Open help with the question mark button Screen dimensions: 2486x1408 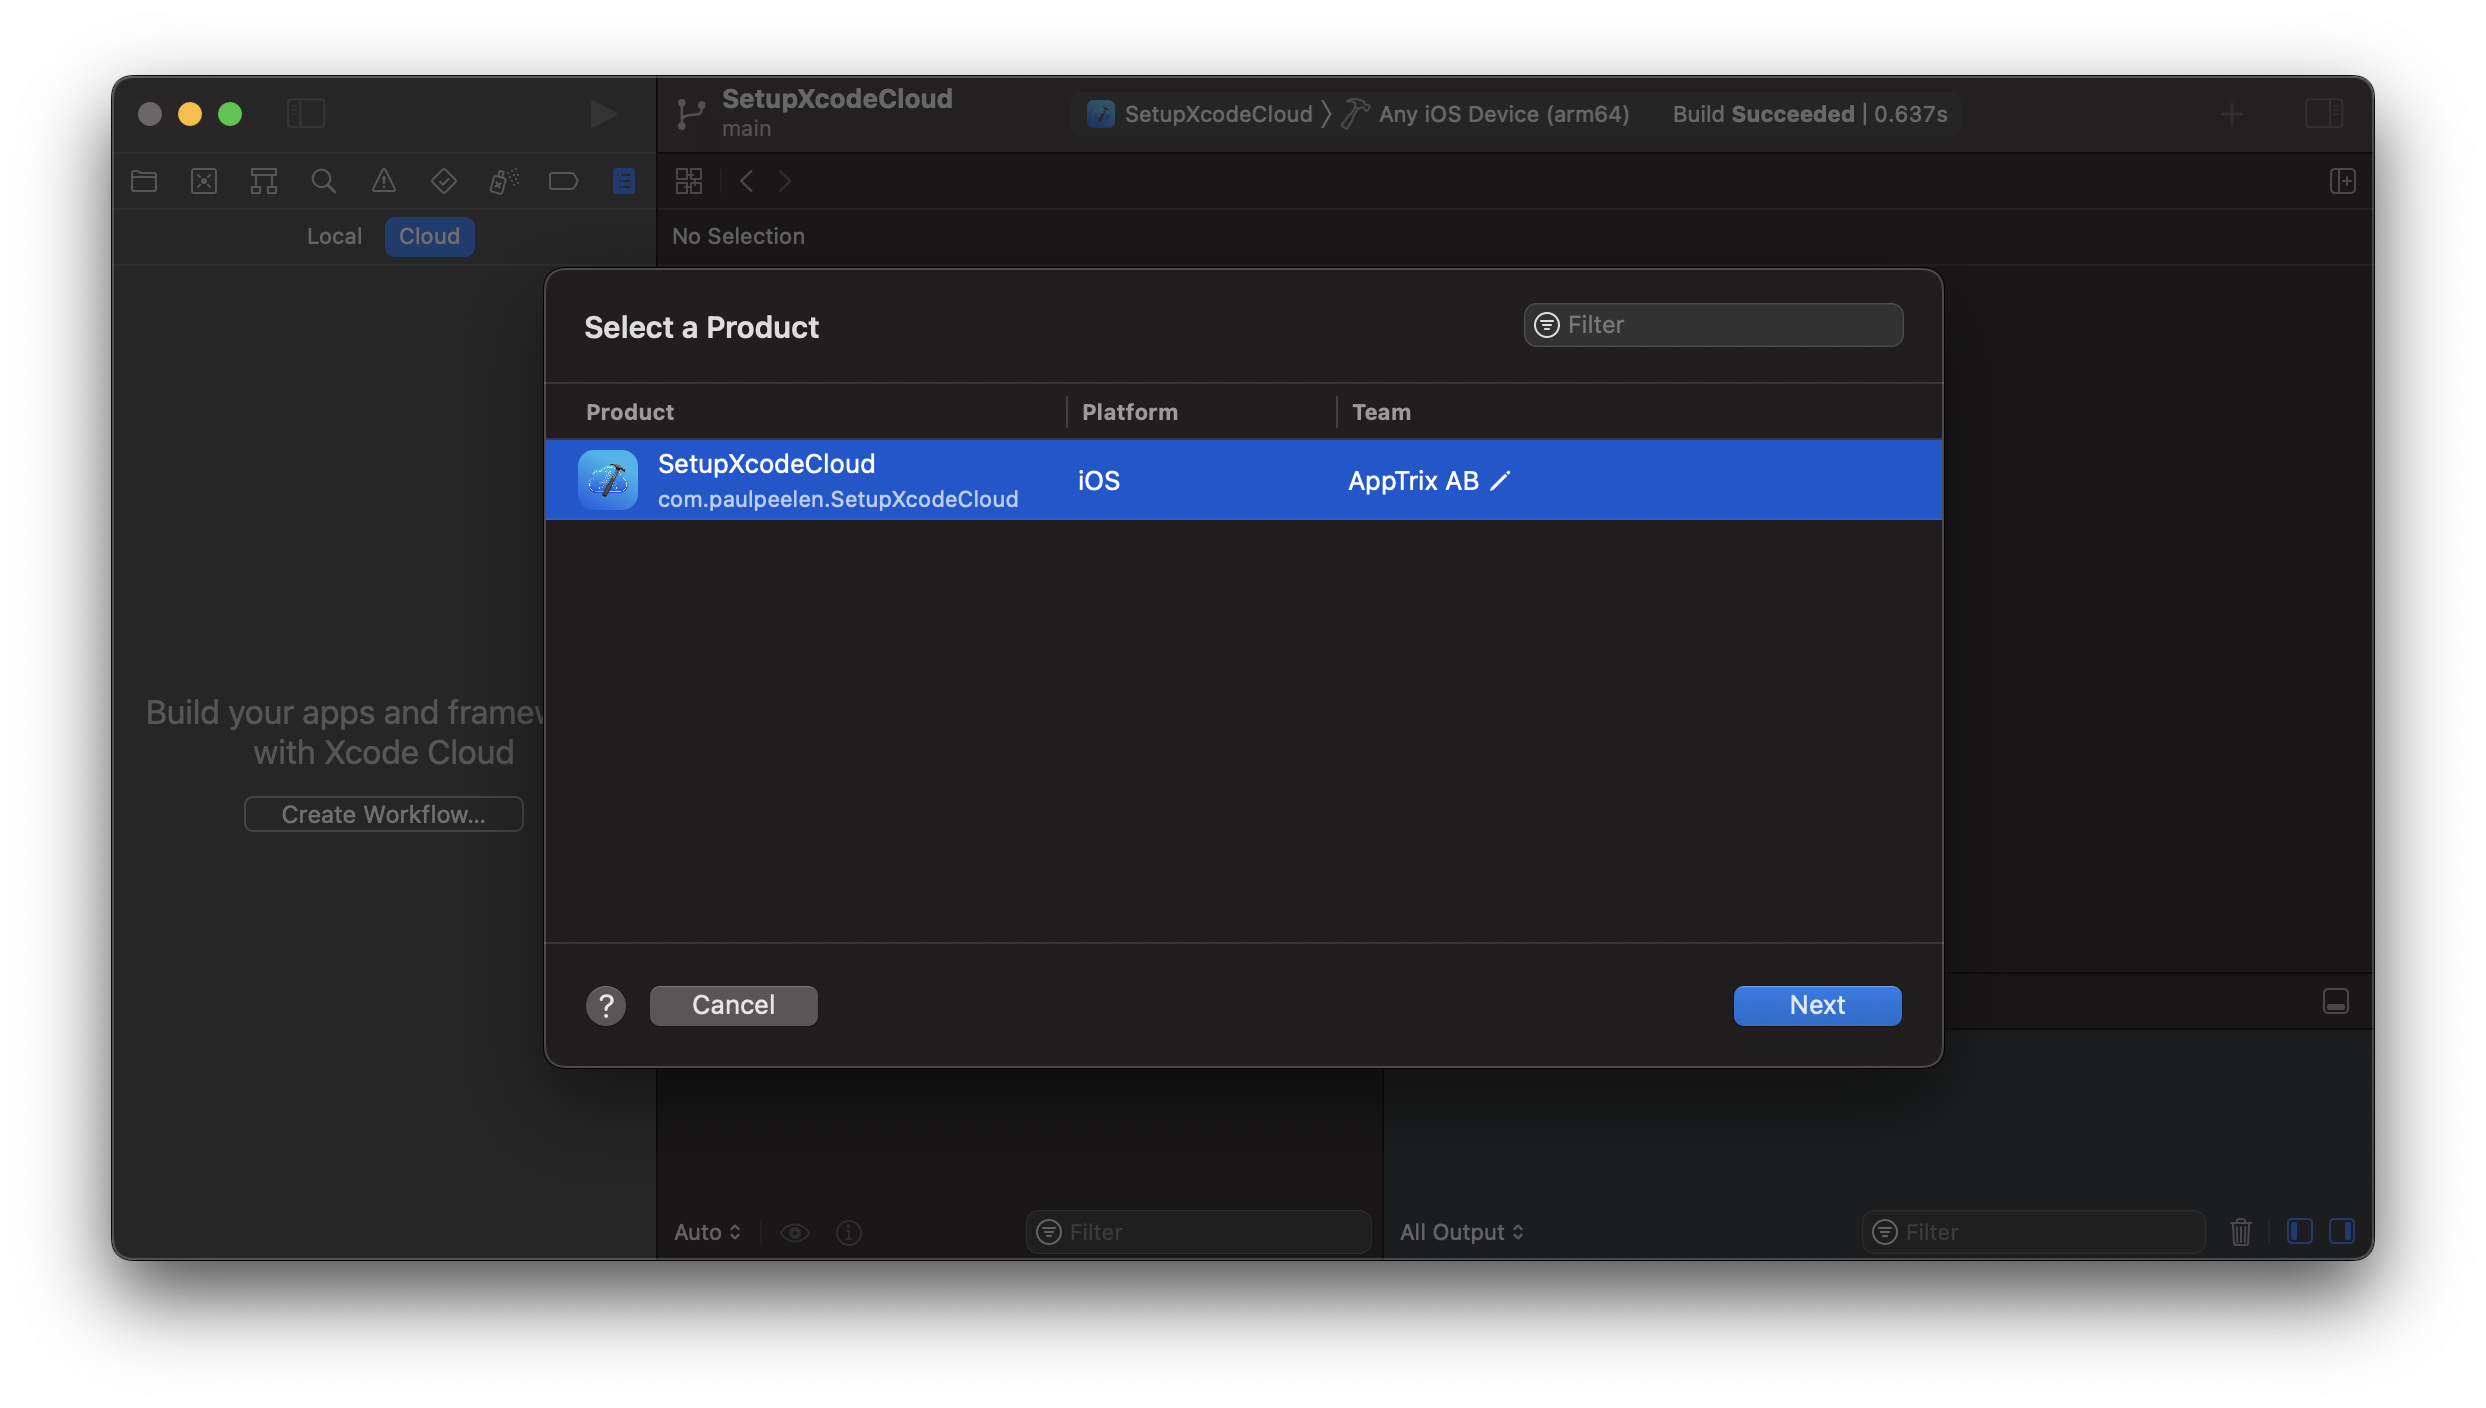606,1005
